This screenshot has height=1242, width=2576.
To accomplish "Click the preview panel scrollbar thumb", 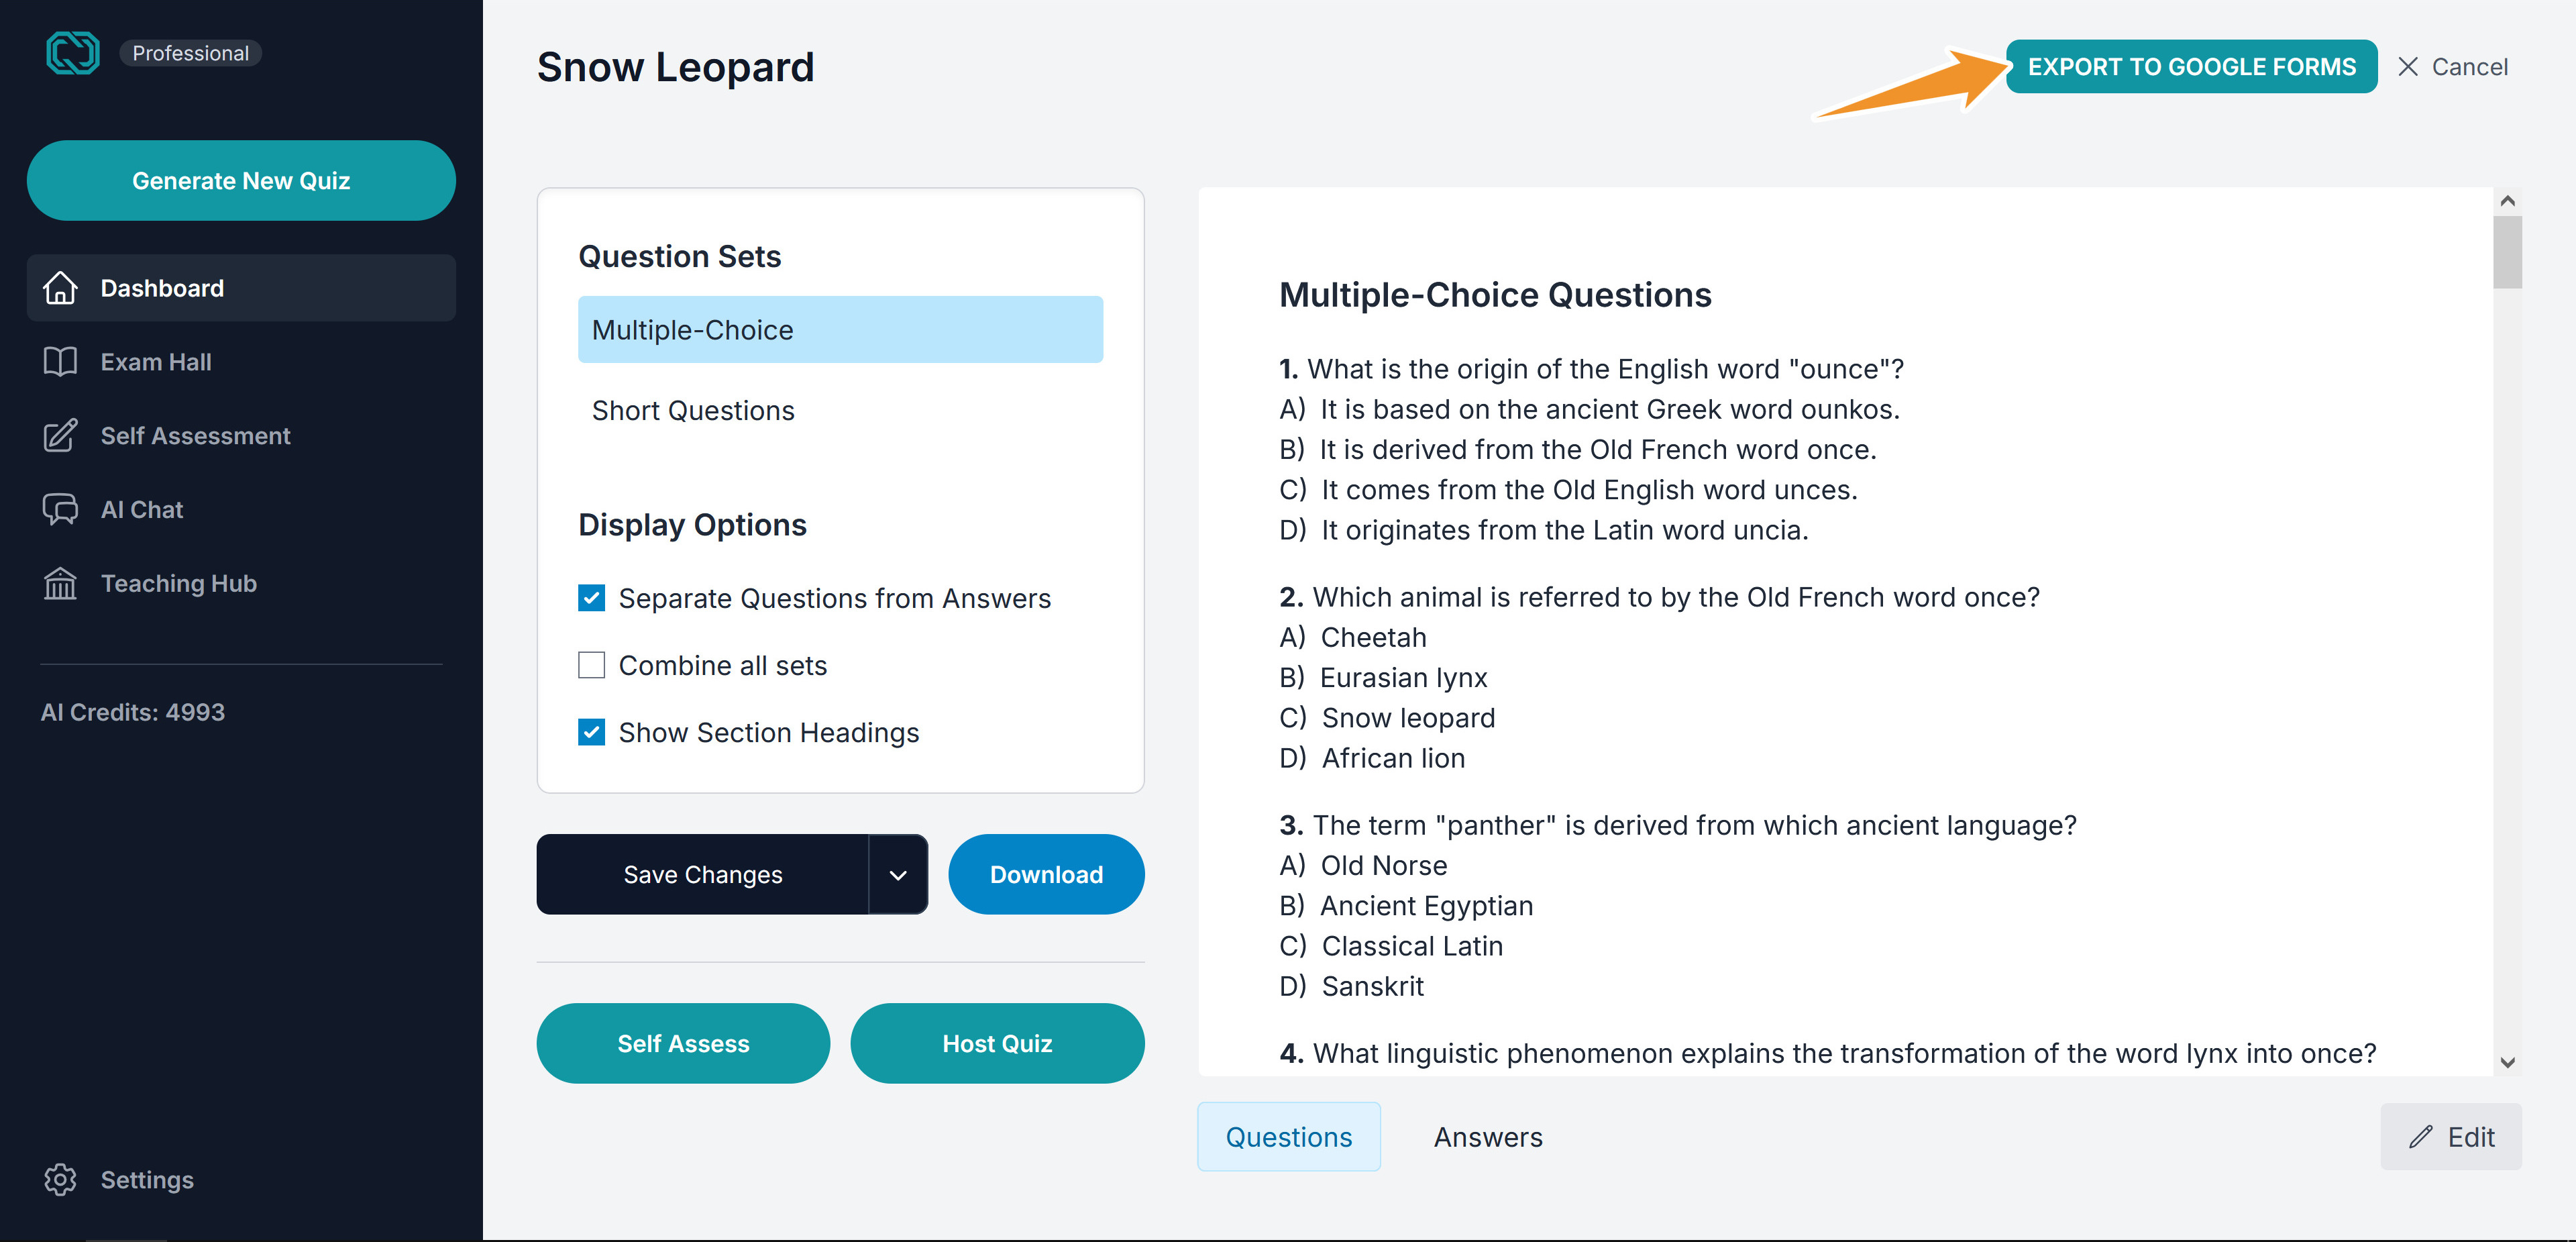I will tap(2507, 252).
